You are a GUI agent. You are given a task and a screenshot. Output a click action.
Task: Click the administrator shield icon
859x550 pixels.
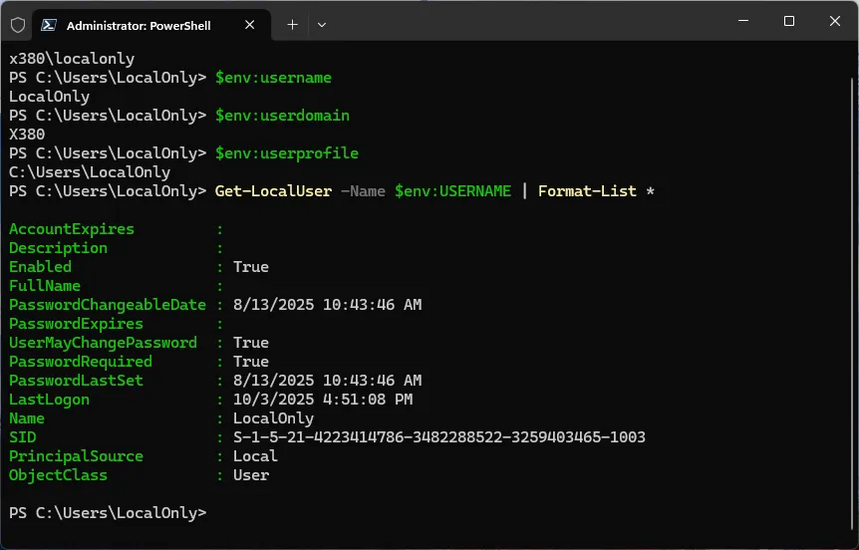pyautogui.click(x=17, y=24)
